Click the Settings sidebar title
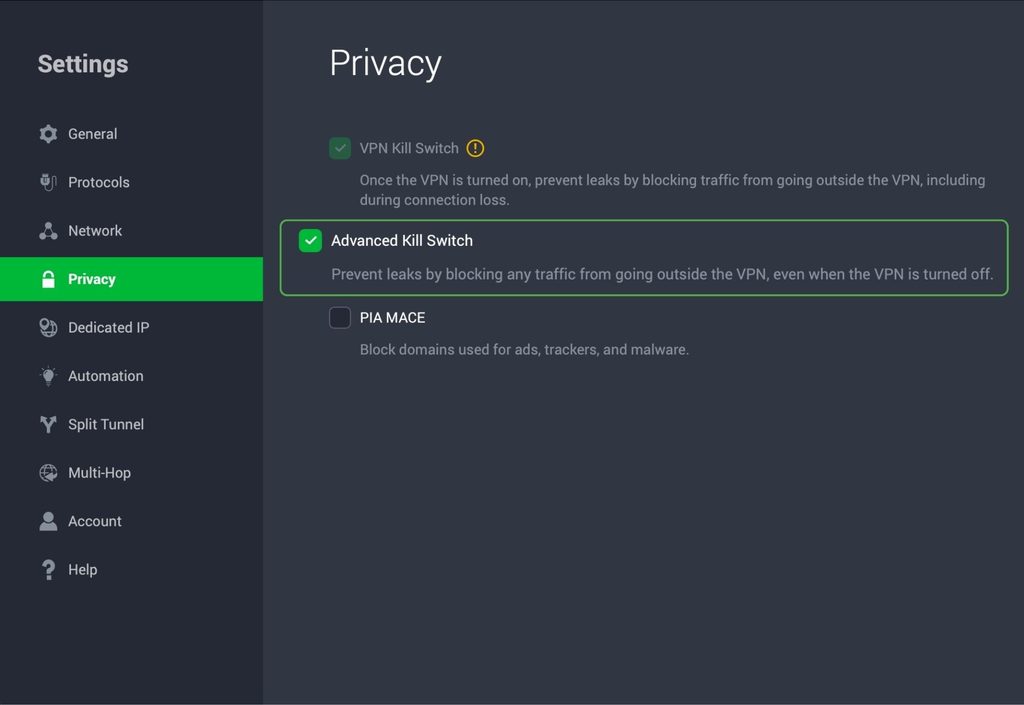 83,64
